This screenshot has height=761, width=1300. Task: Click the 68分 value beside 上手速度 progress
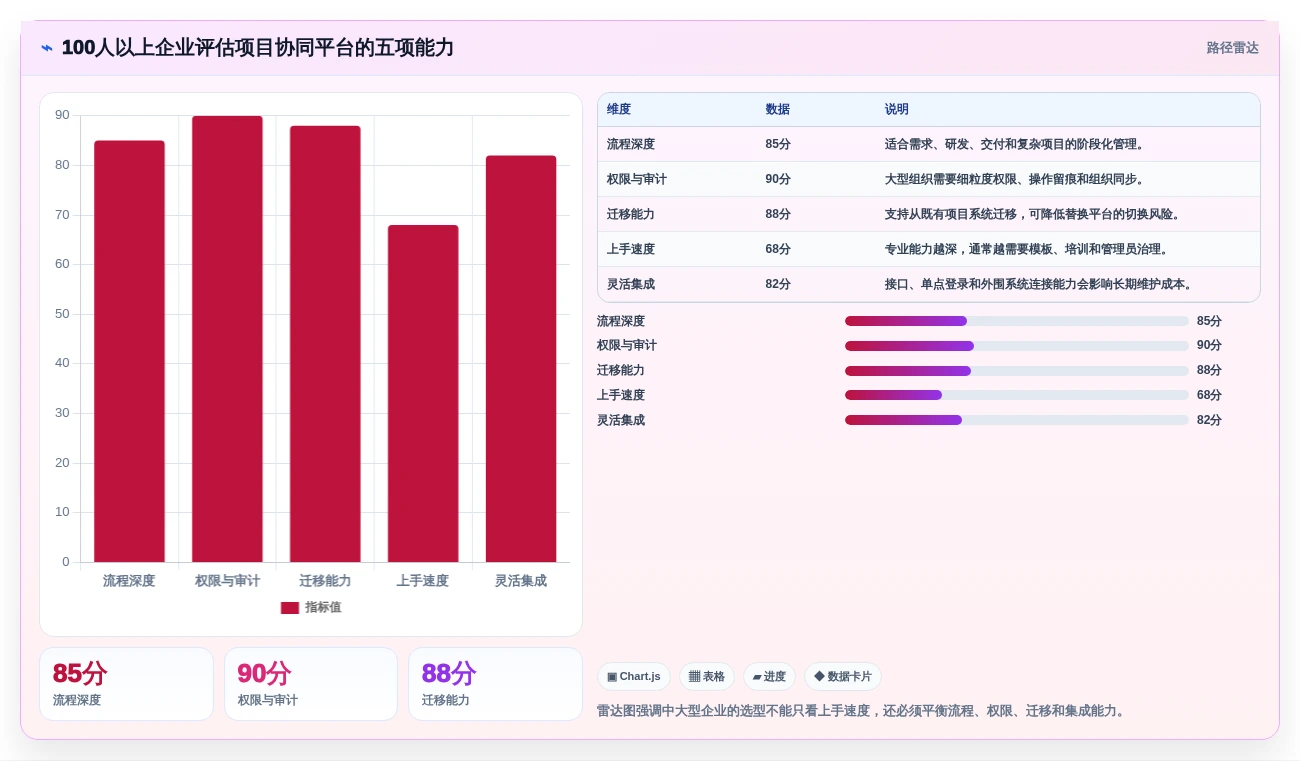point(1209,395)
